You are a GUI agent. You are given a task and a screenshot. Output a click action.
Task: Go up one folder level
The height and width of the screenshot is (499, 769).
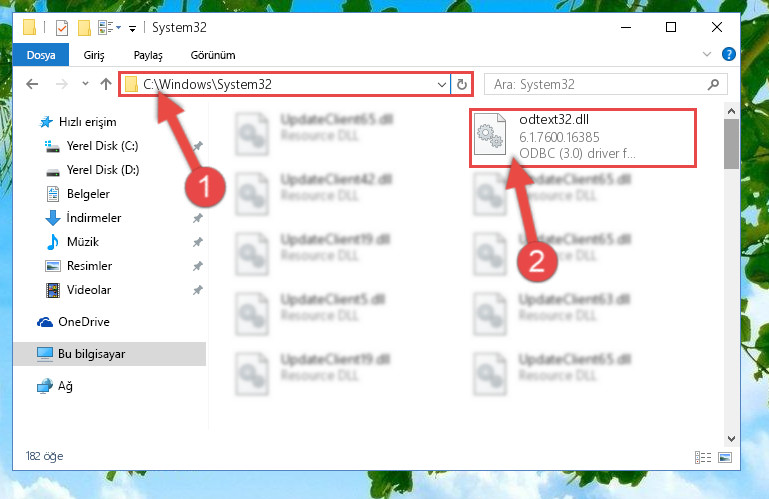tap(105, 84)
